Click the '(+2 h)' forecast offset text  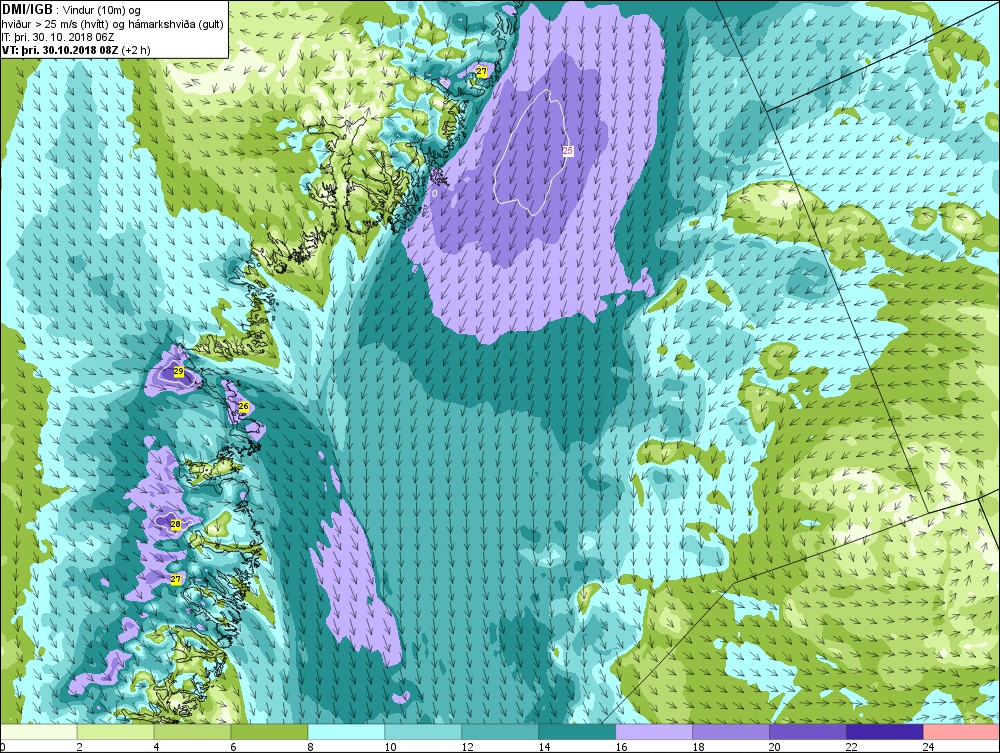136,50
